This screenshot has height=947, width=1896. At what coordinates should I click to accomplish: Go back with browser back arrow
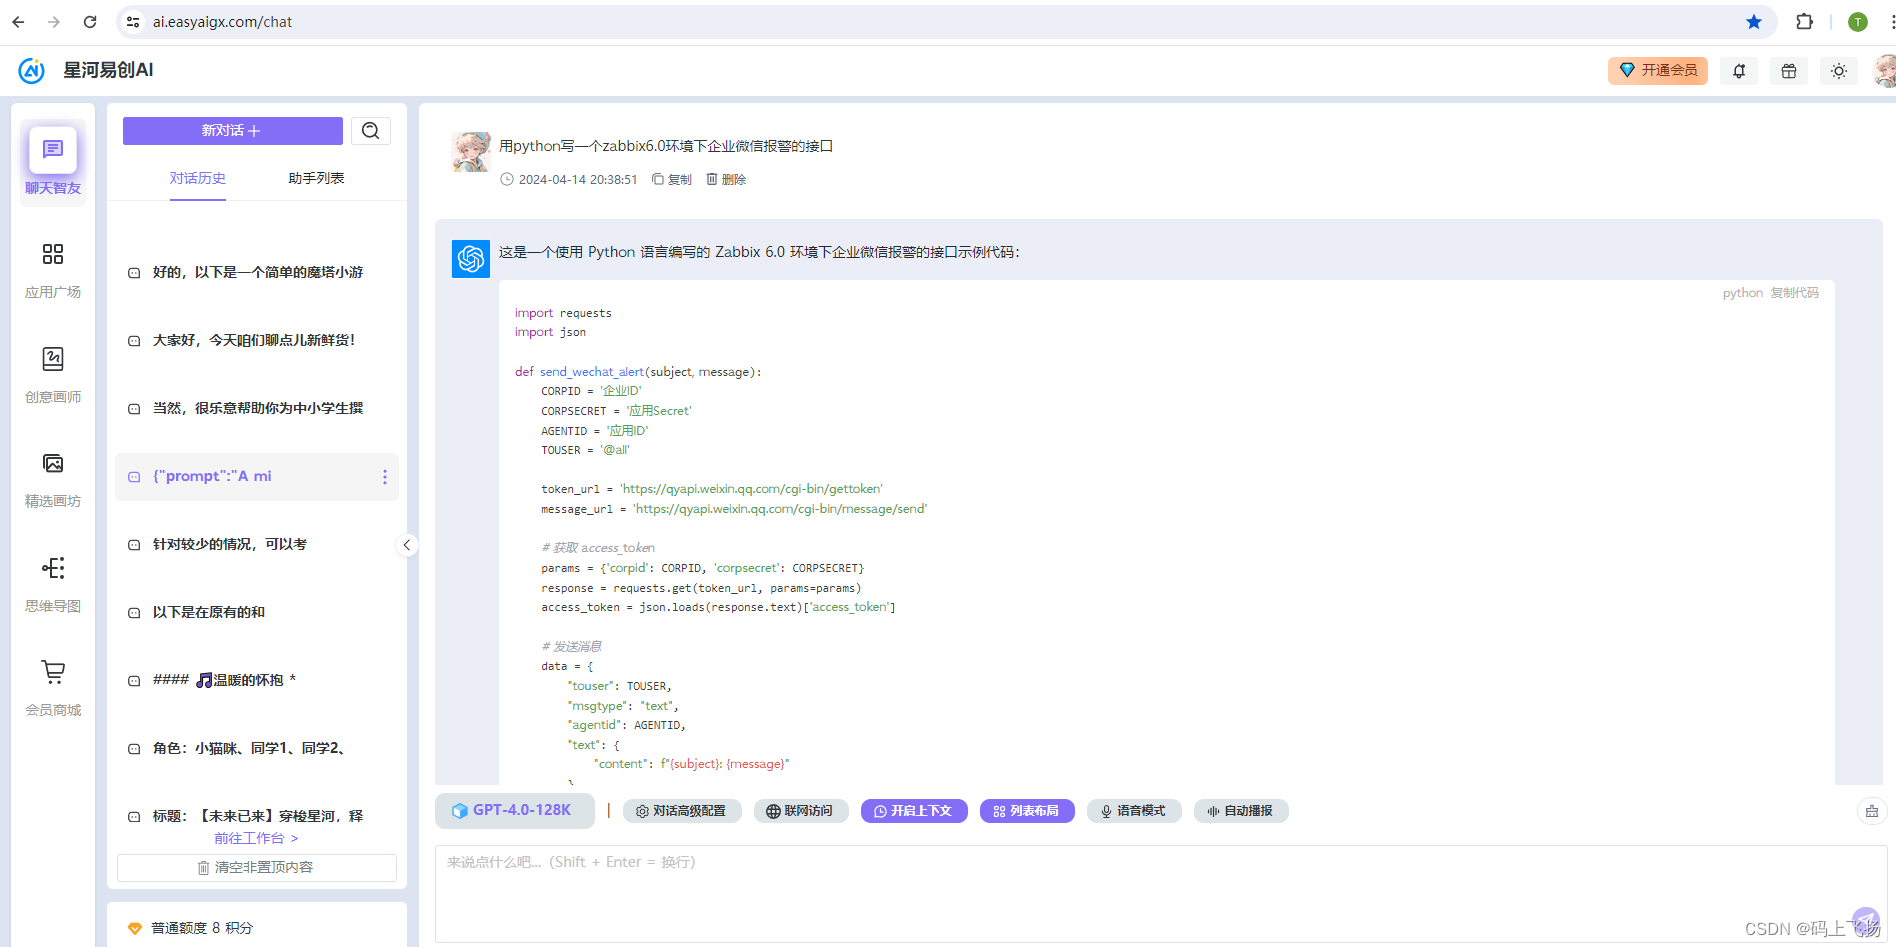(x=18, y=22)
